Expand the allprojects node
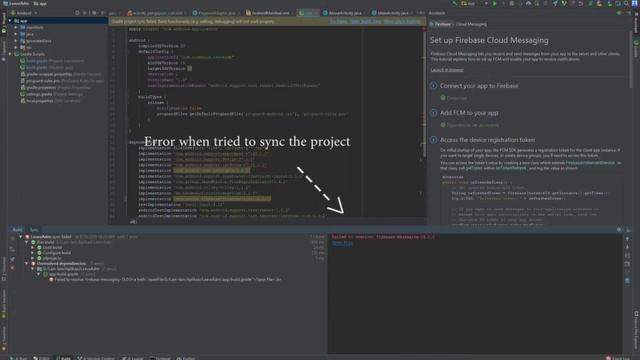This screenshot has width=640, height=360. tap(33, 258)
